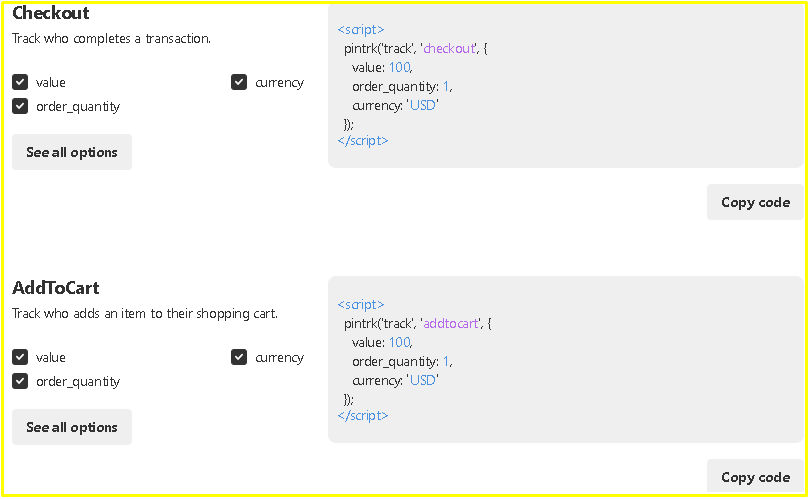Uncheck currency checkbox under Checkout
This screenshot has height=499, width=809.
pos(239,82)
